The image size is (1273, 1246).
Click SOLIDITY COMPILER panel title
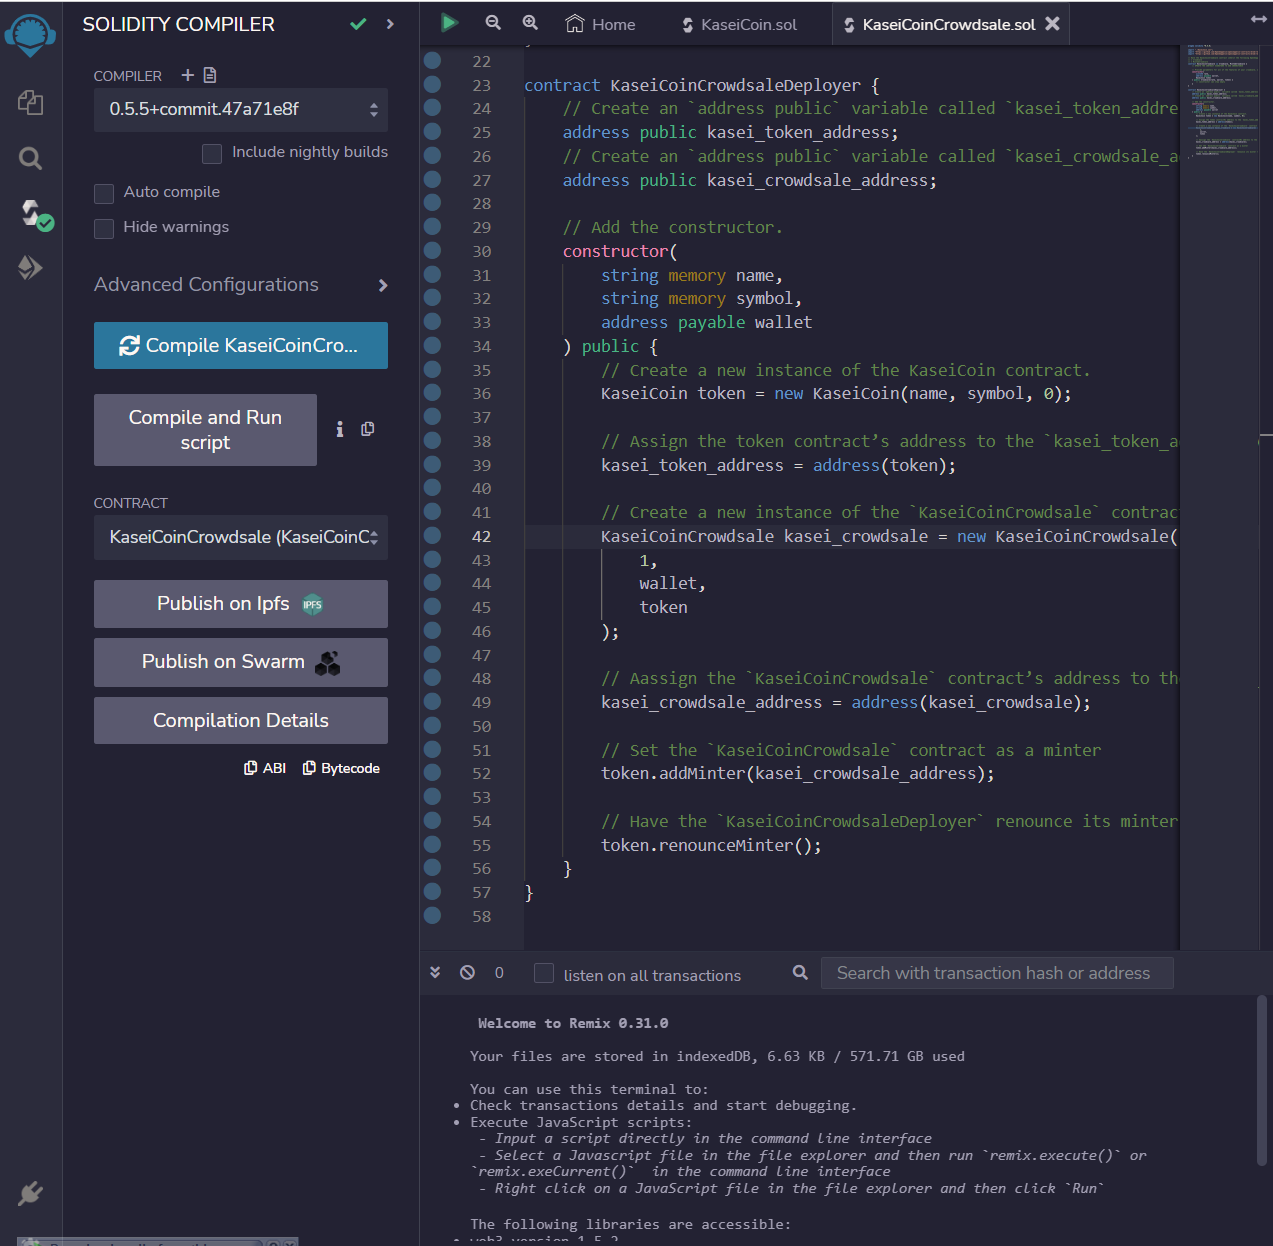(178, 24)
